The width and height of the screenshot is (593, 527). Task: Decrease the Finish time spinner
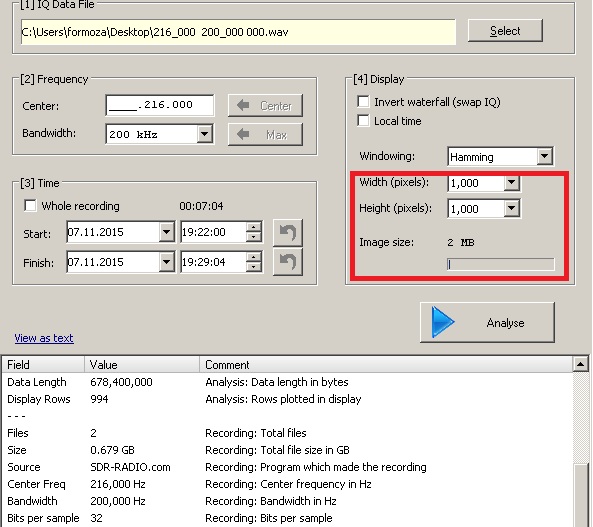(253, 267)
